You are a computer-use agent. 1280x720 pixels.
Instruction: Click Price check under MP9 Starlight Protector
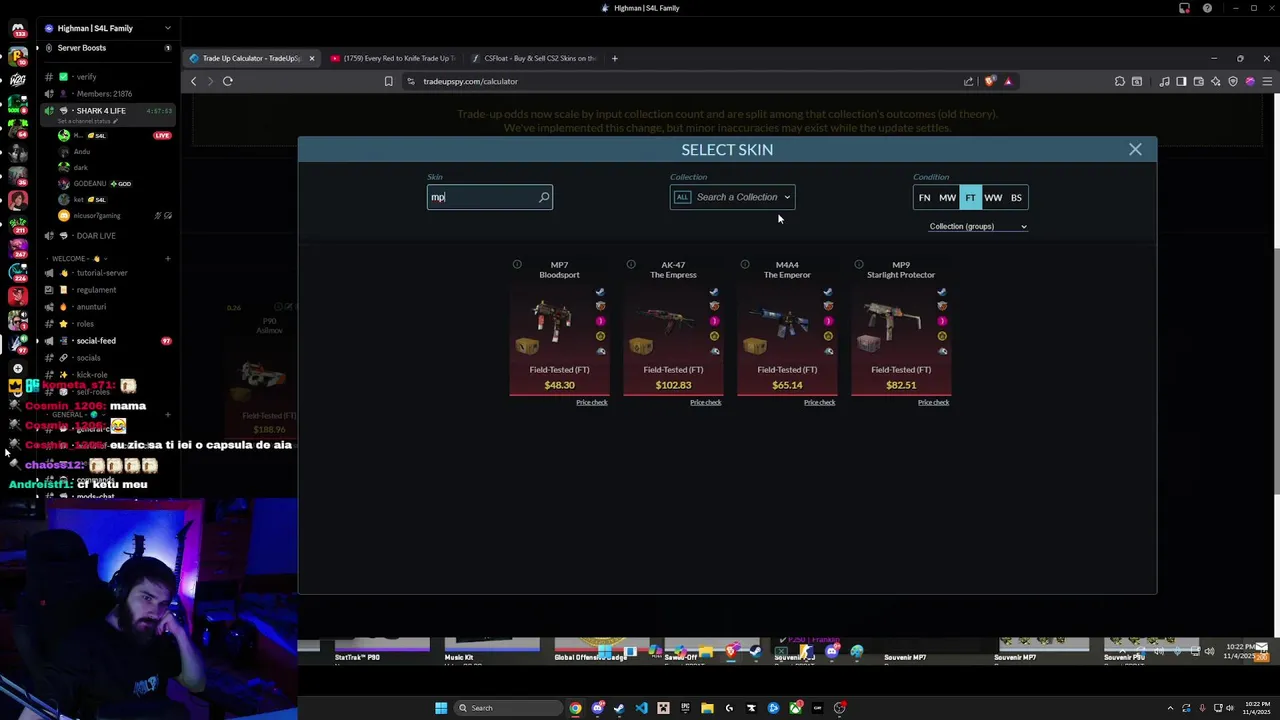933,402
